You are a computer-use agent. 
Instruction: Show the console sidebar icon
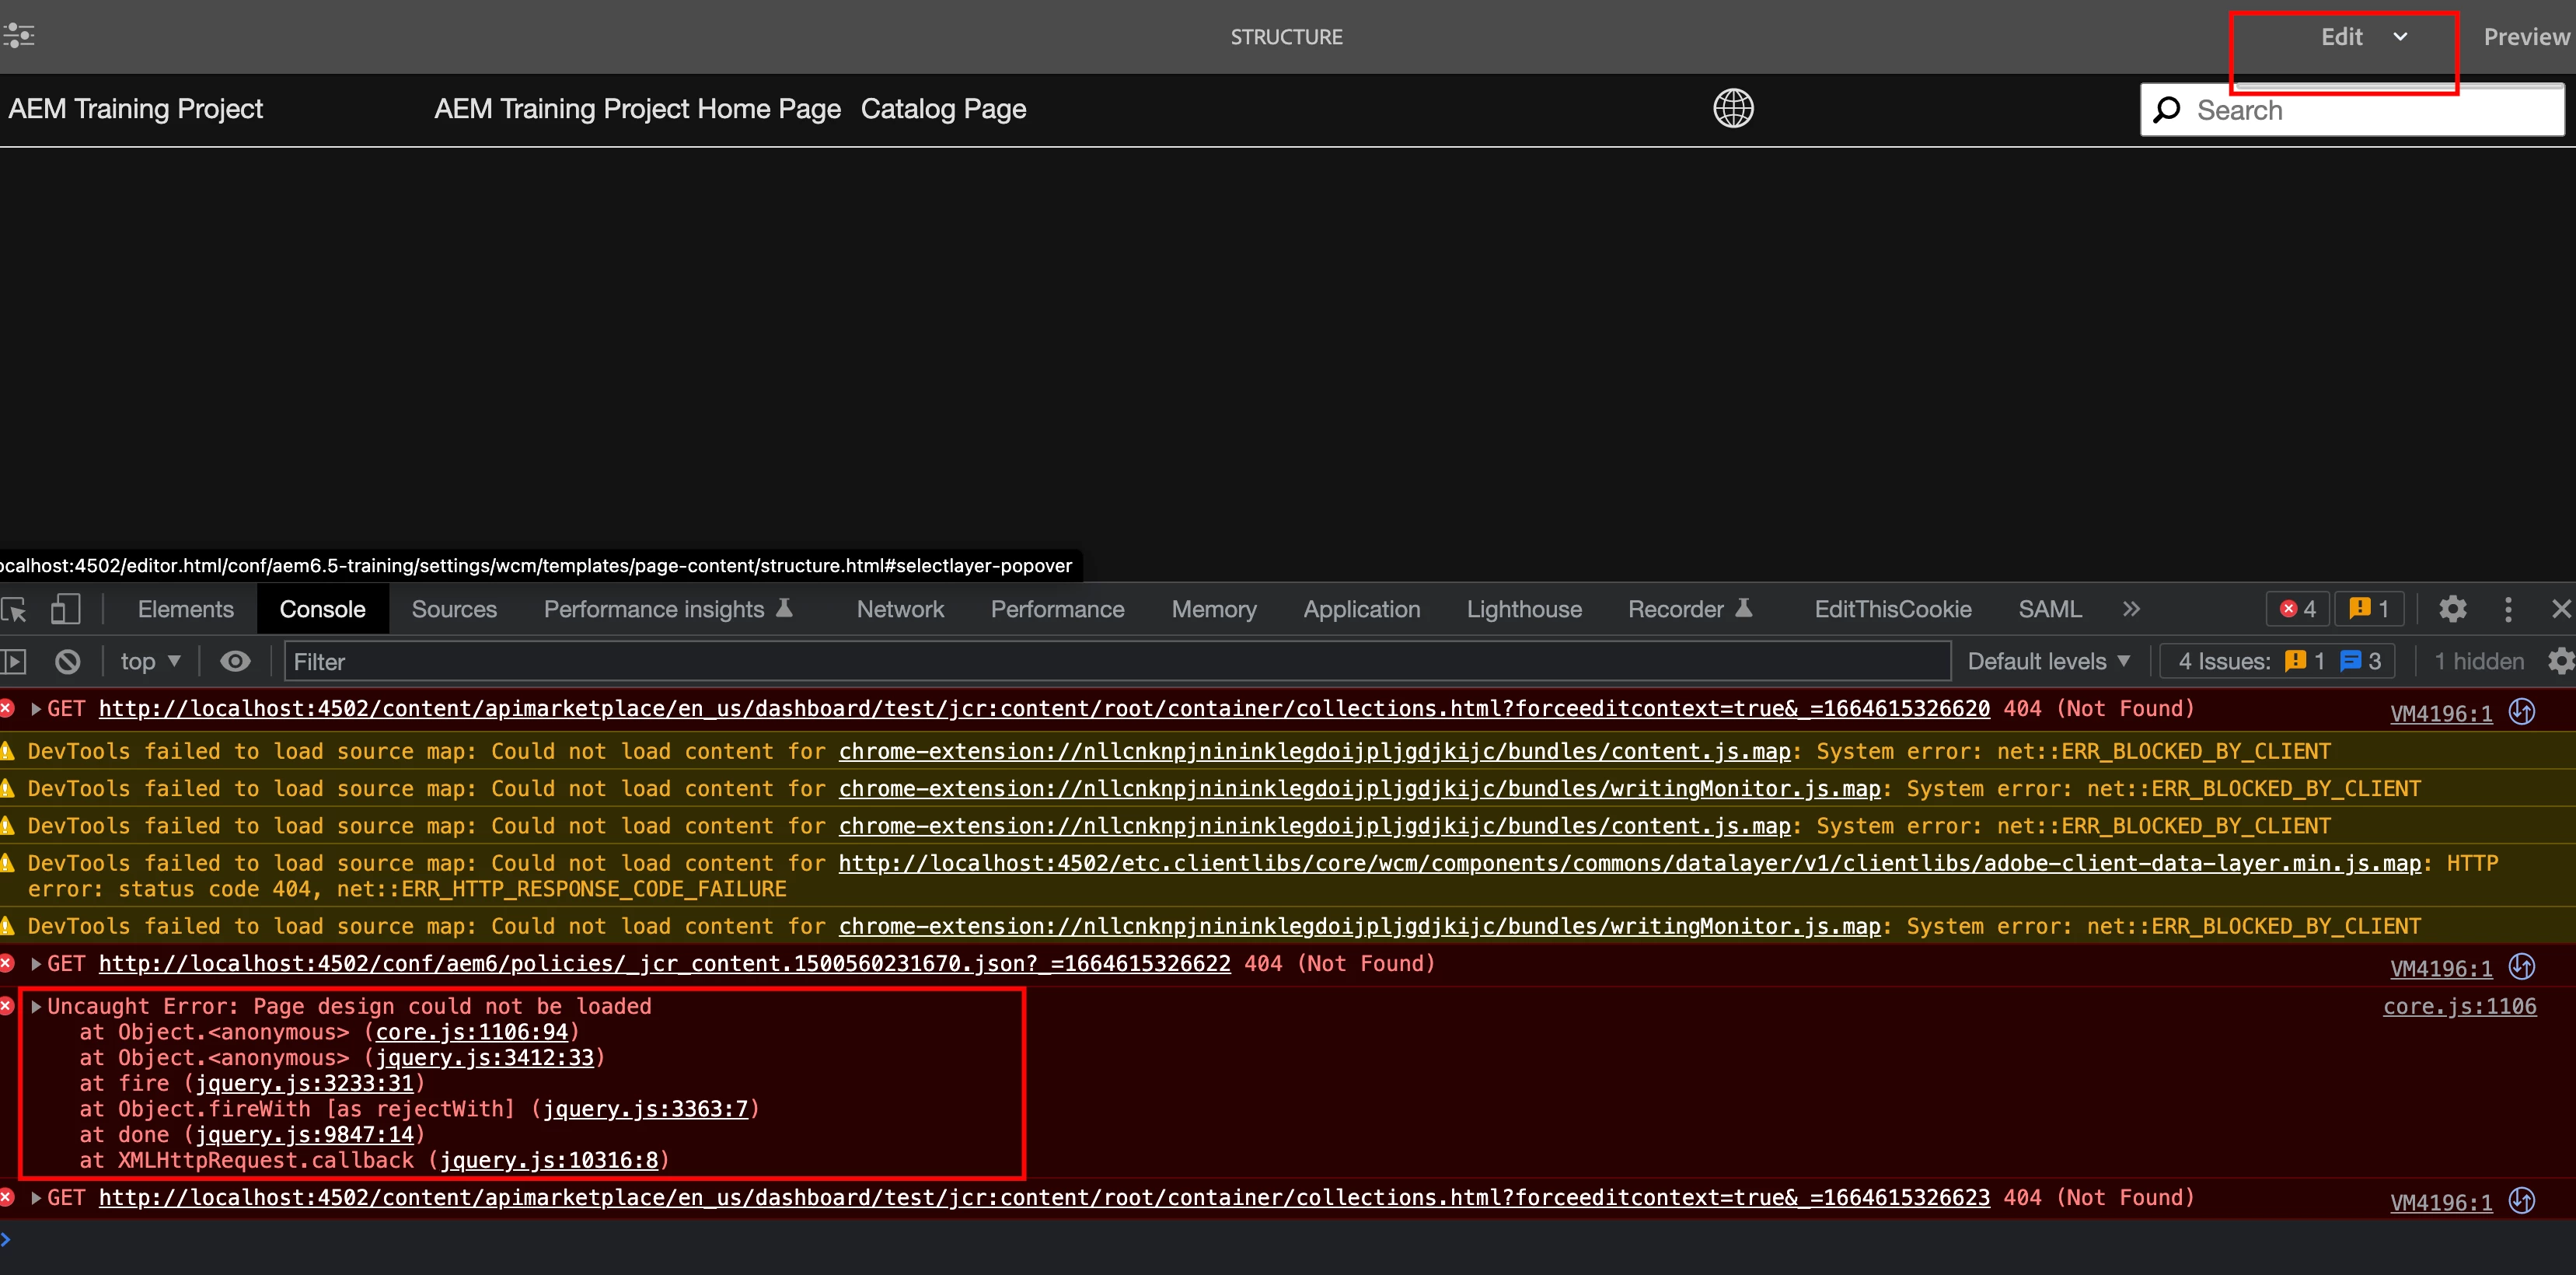click(14, 661)
